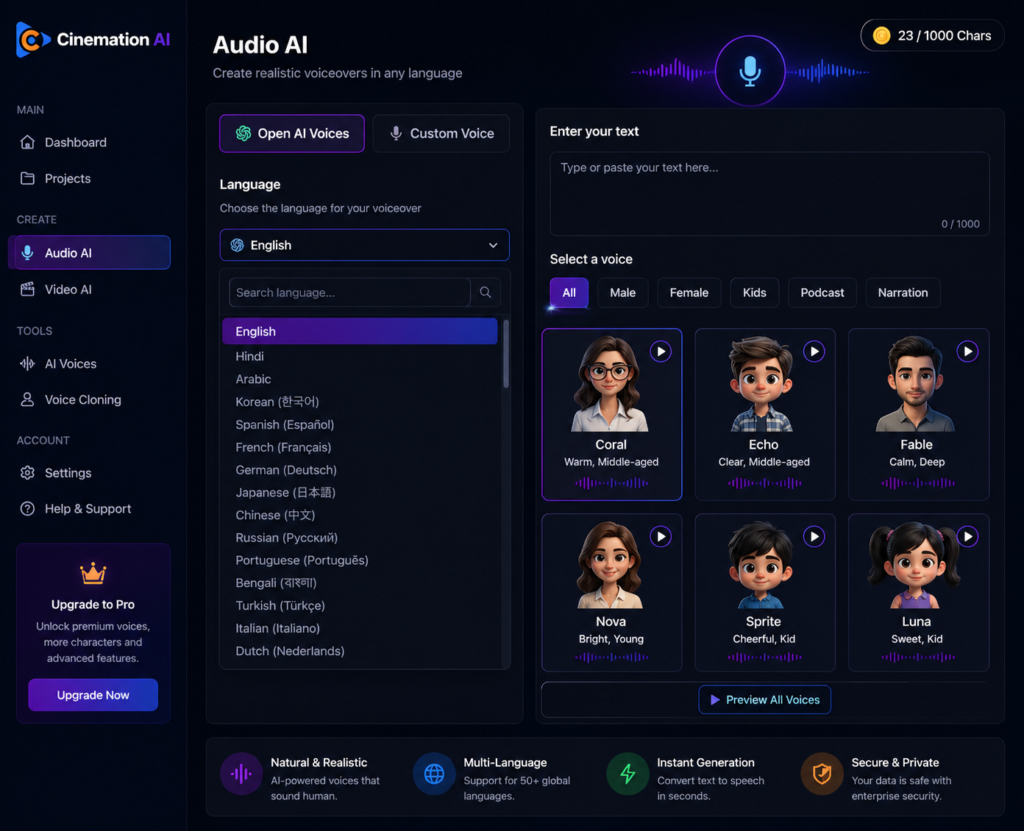Select German (Deutsch) from language list

(x=360, y=470)
